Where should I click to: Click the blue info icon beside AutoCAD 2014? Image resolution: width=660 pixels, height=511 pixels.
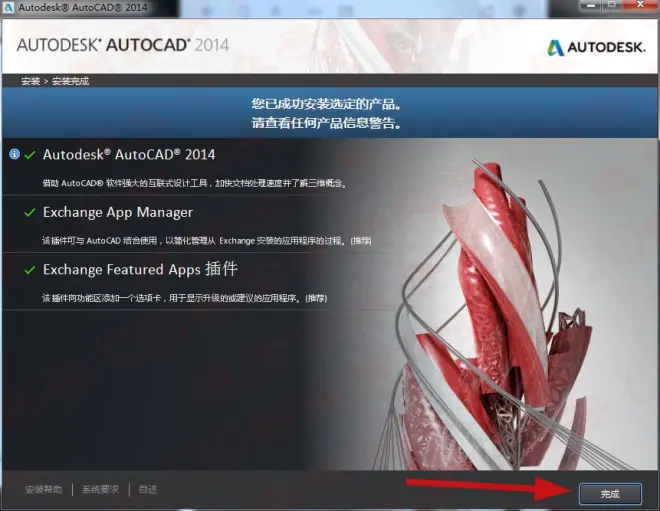pos(14,154)
